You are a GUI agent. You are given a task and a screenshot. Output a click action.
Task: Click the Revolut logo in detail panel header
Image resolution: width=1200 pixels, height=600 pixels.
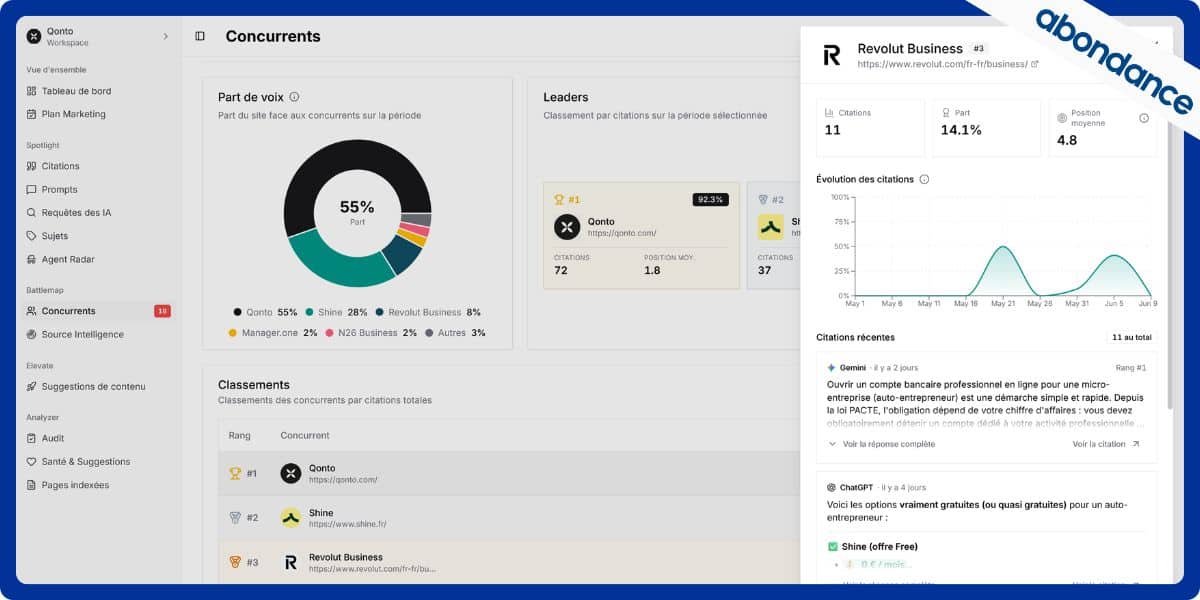coord(832,55)
